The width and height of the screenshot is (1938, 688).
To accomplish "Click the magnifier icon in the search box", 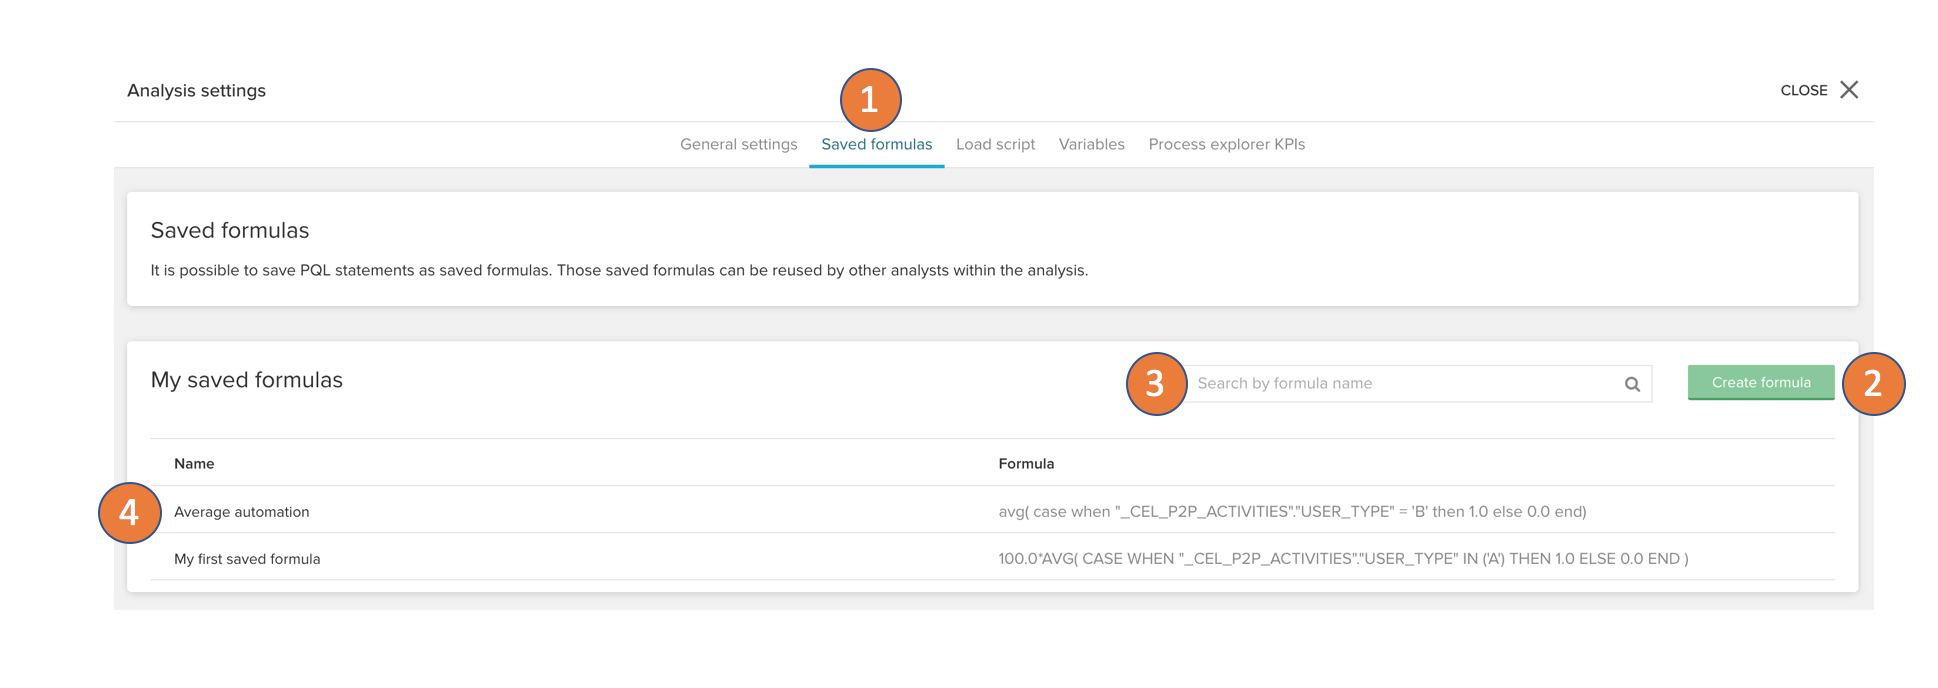I will click(1632, 384).
